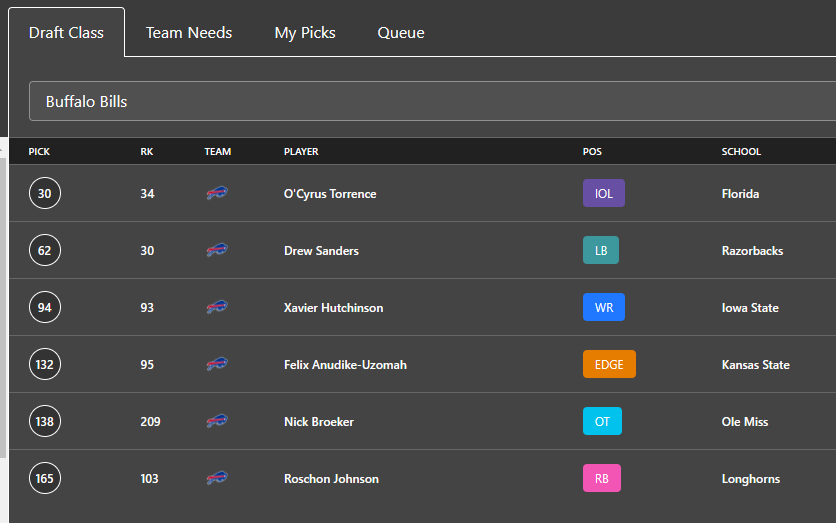
Task: Open player Drew Sanders
Action: pyautogui.click(x=321, y=251)
